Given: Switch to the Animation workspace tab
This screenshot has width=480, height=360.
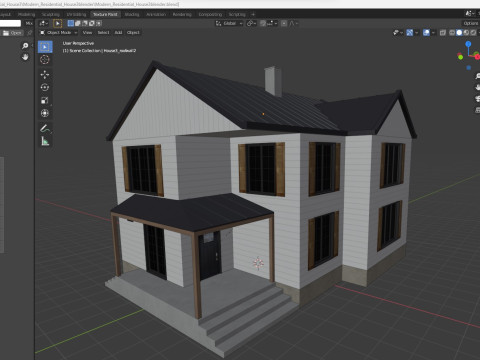Looking at the screenshot, I should point(156,14).
